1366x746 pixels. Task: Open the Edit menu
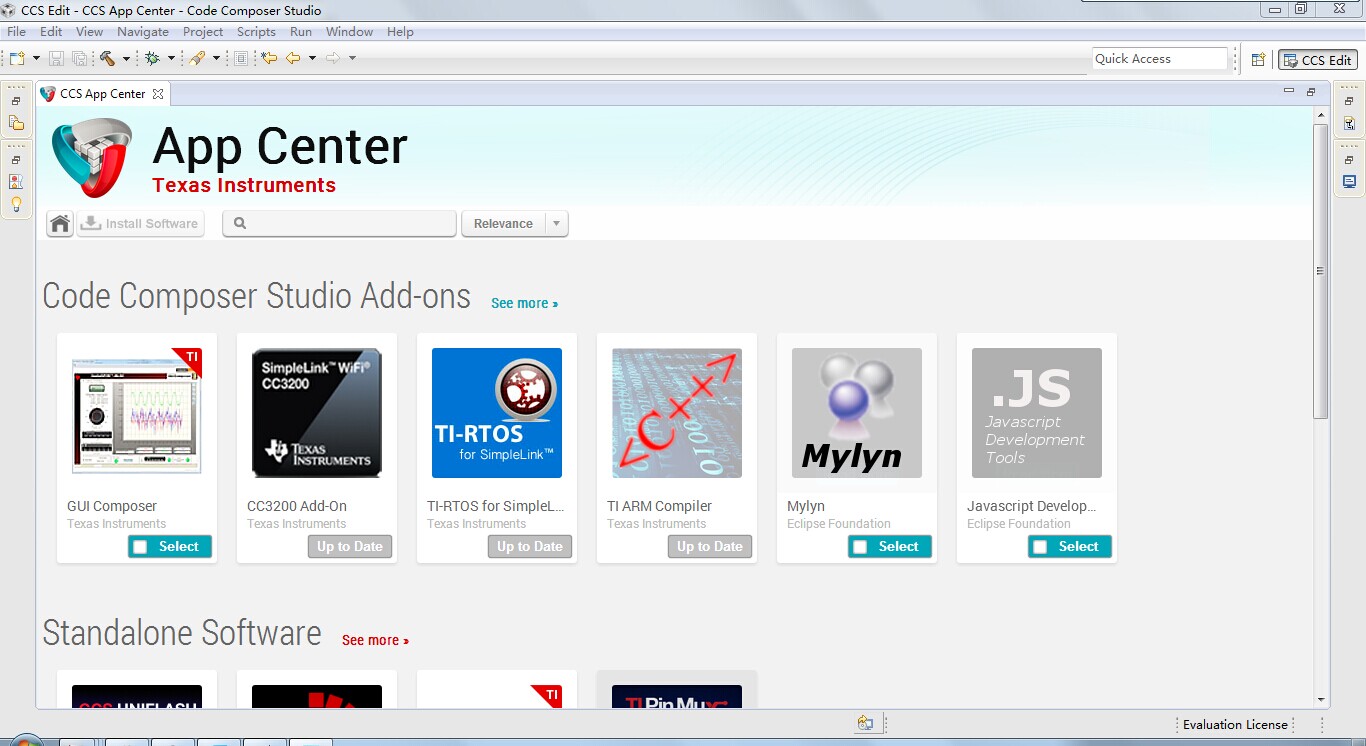[51, 32]
